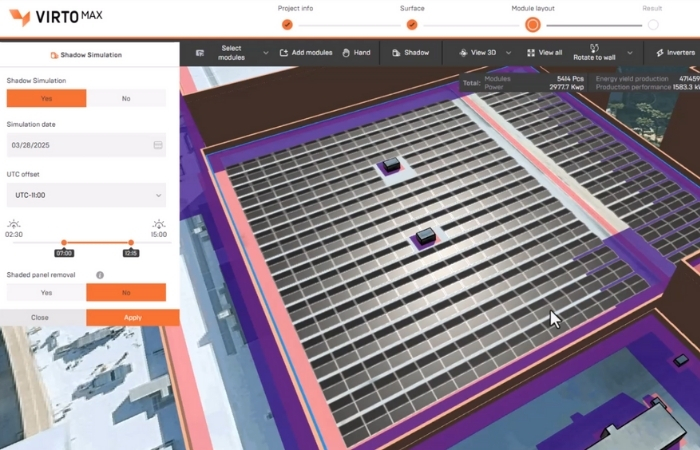700x450 pixels.
Task: Go to the Result step
Action: pyautogui.click(x=653, y=24)
